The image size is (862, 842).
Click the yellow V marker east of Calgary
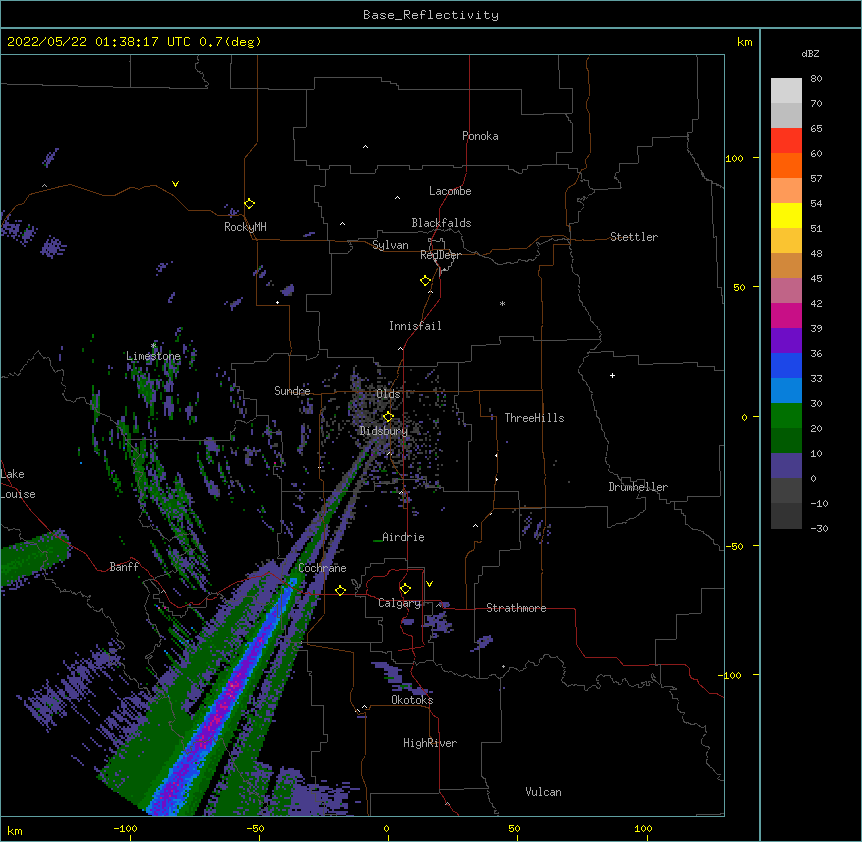[x=429, y=584]
